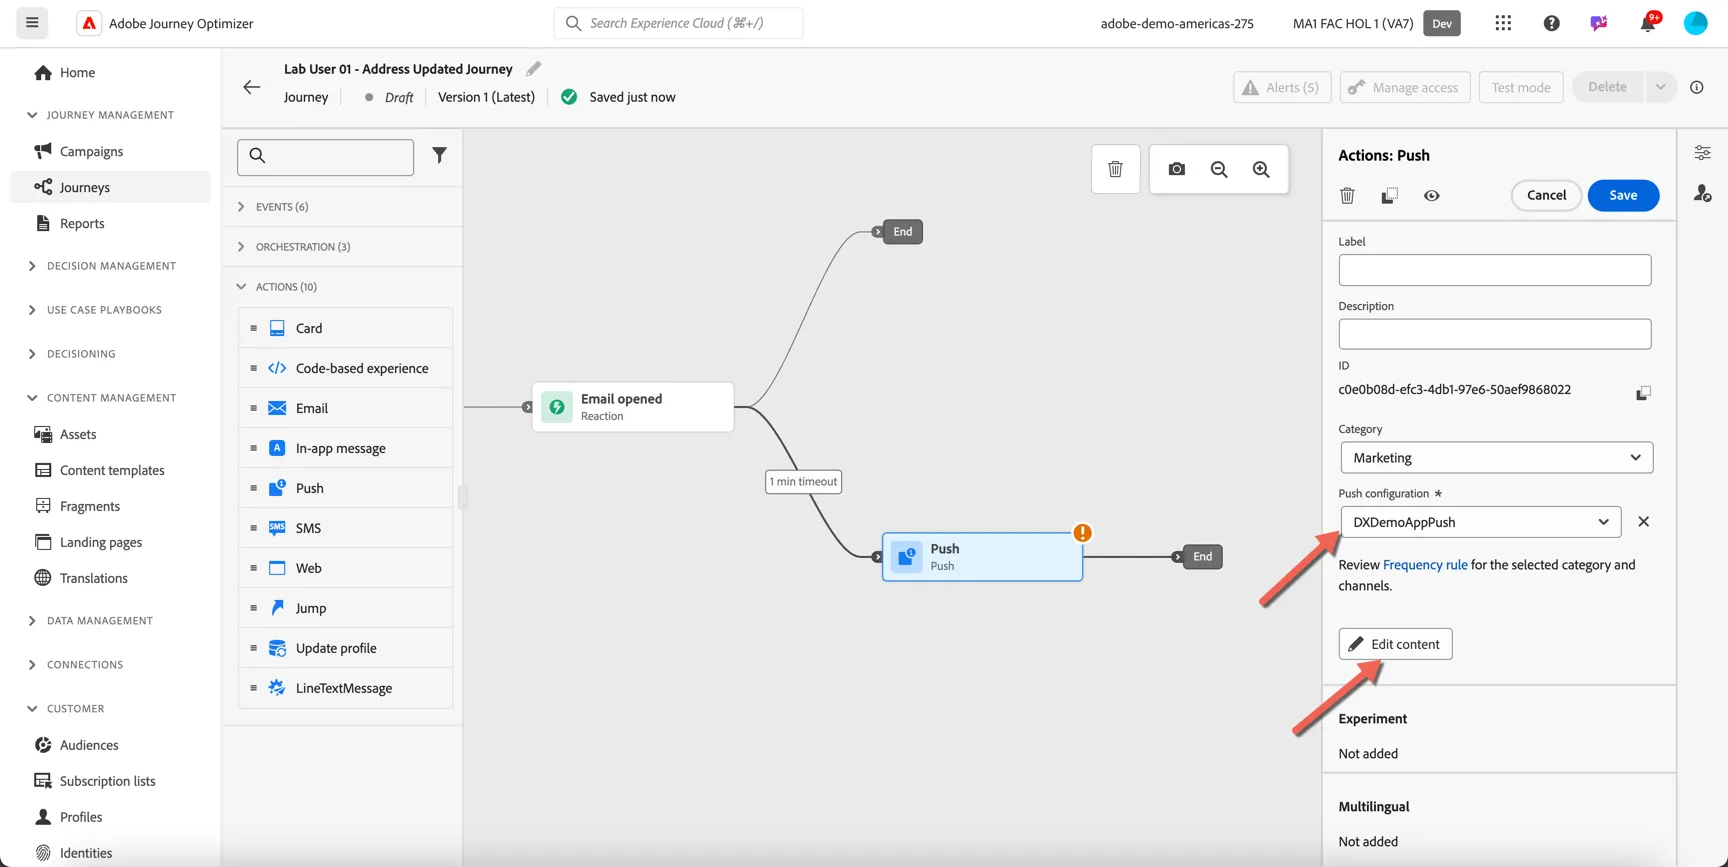Select the Push activity node on canvas
The height and width of the screenshot is (867, 1728).
pos(982,557)
